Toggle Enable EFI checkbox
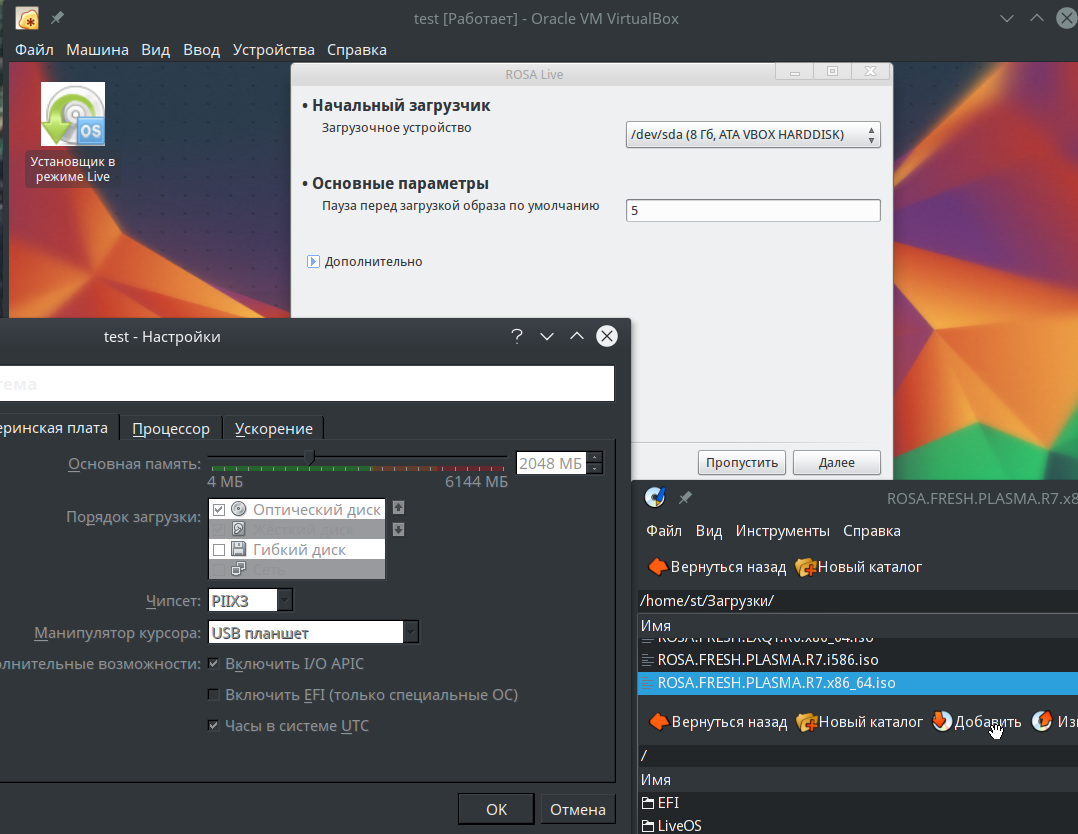Image resolution: width=1078 pixels, height=834 pixels. 213,694
